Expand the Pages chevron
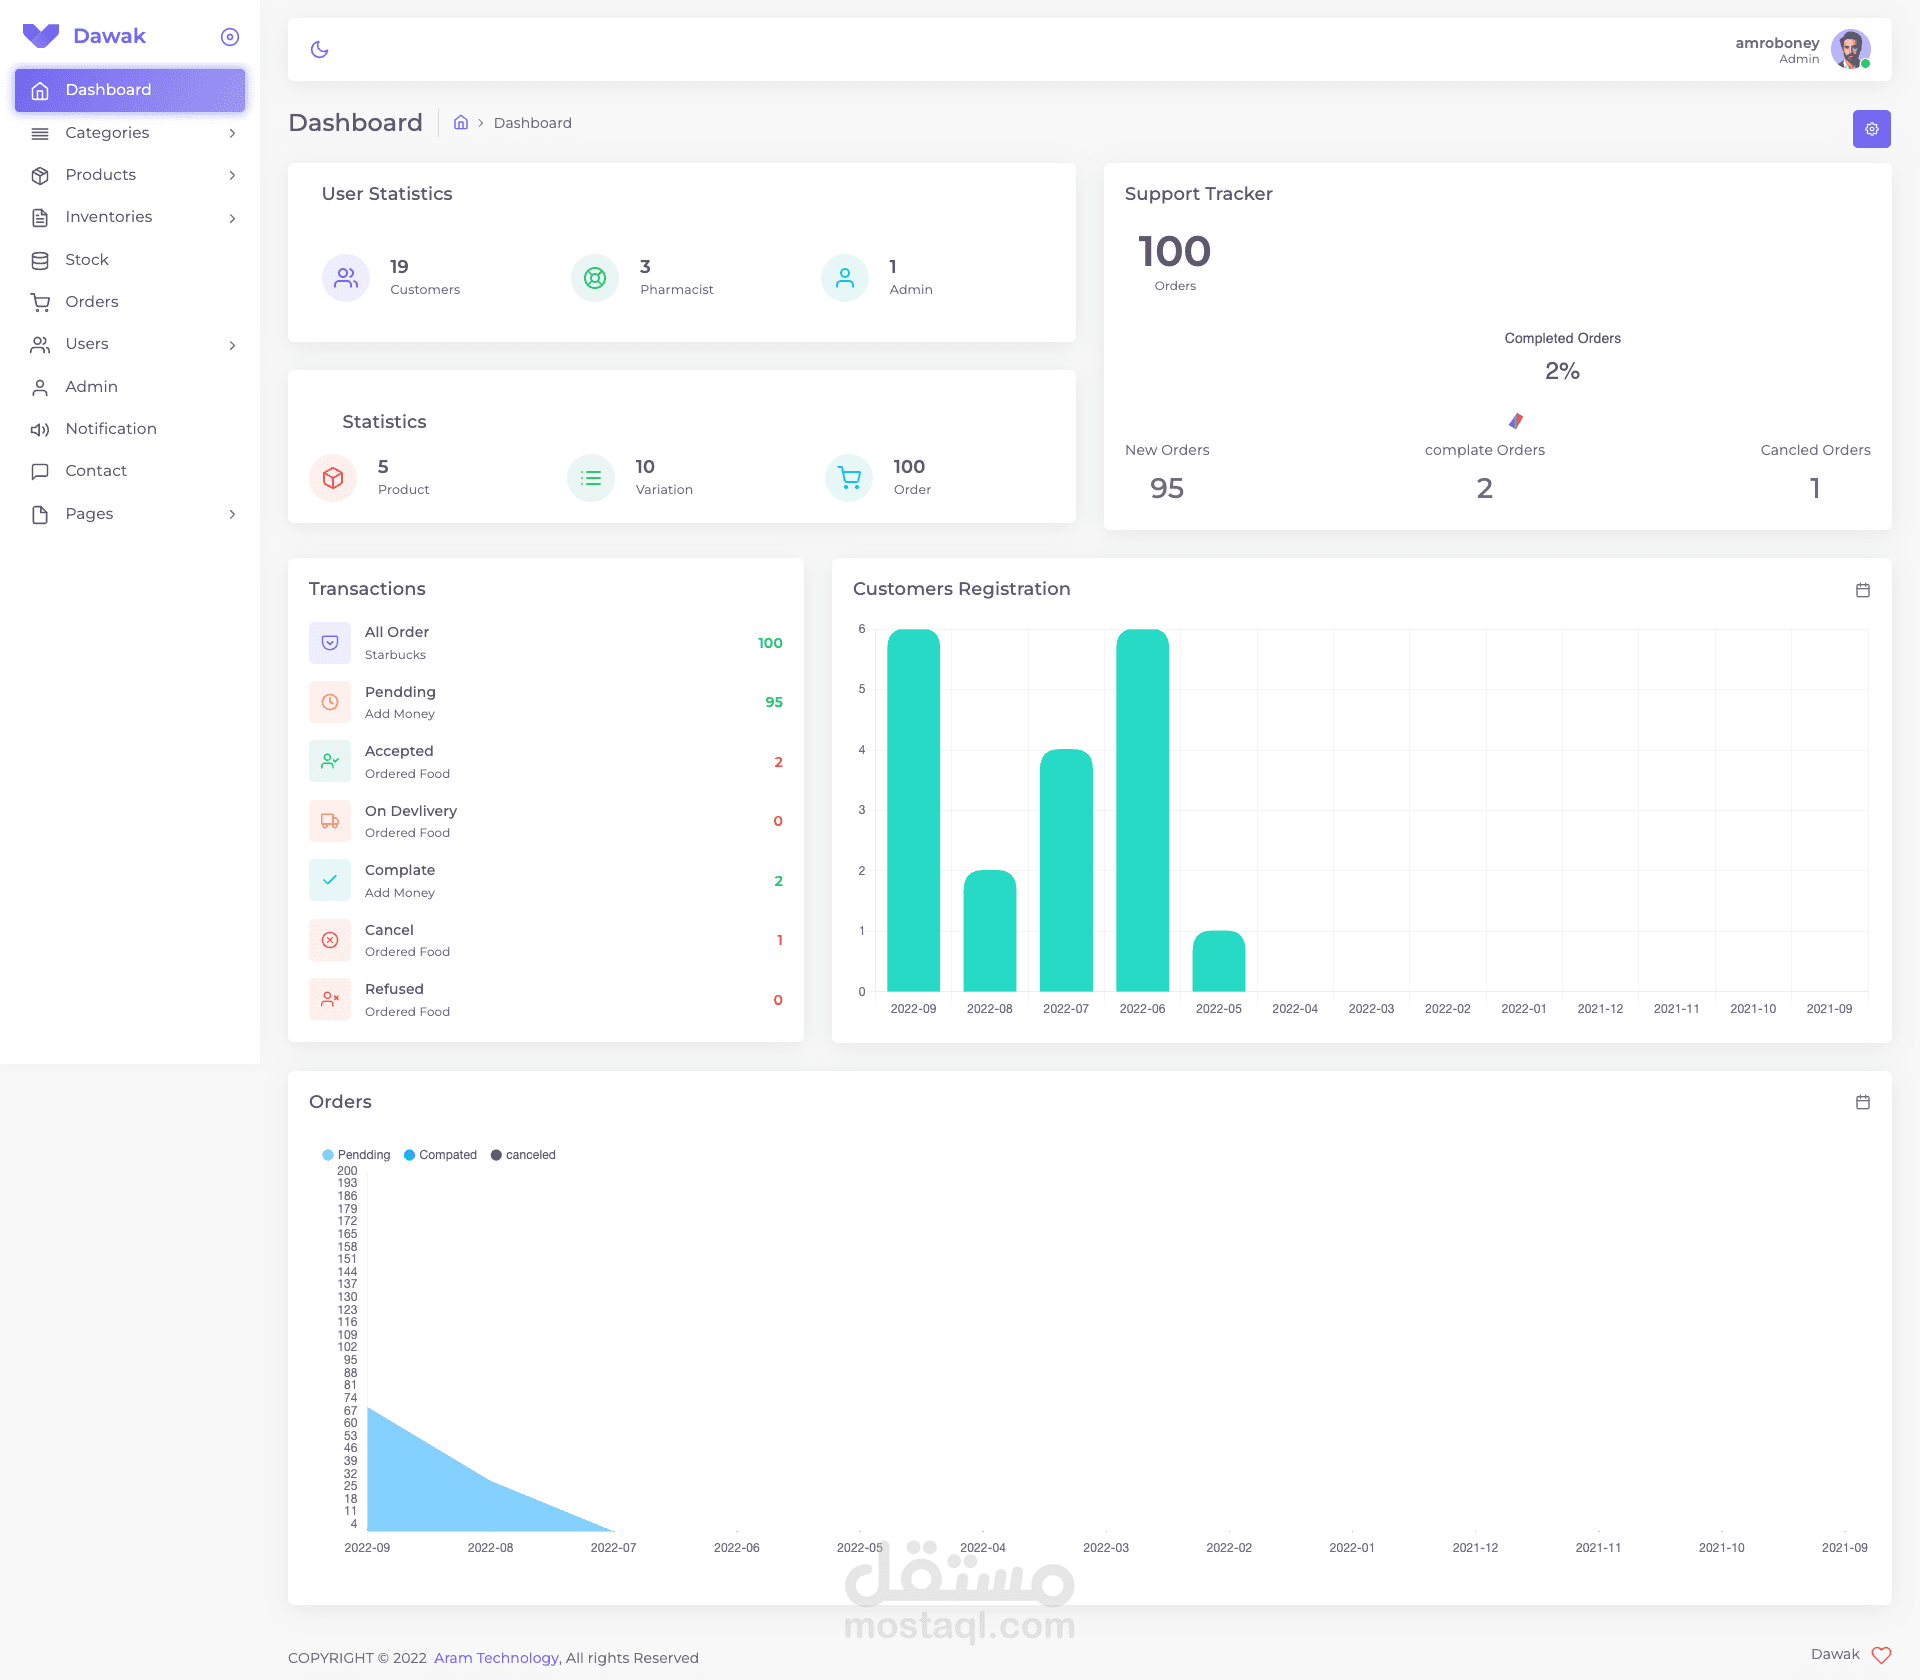This screenshot has height=1680, width=1920. tap(232, 514)
